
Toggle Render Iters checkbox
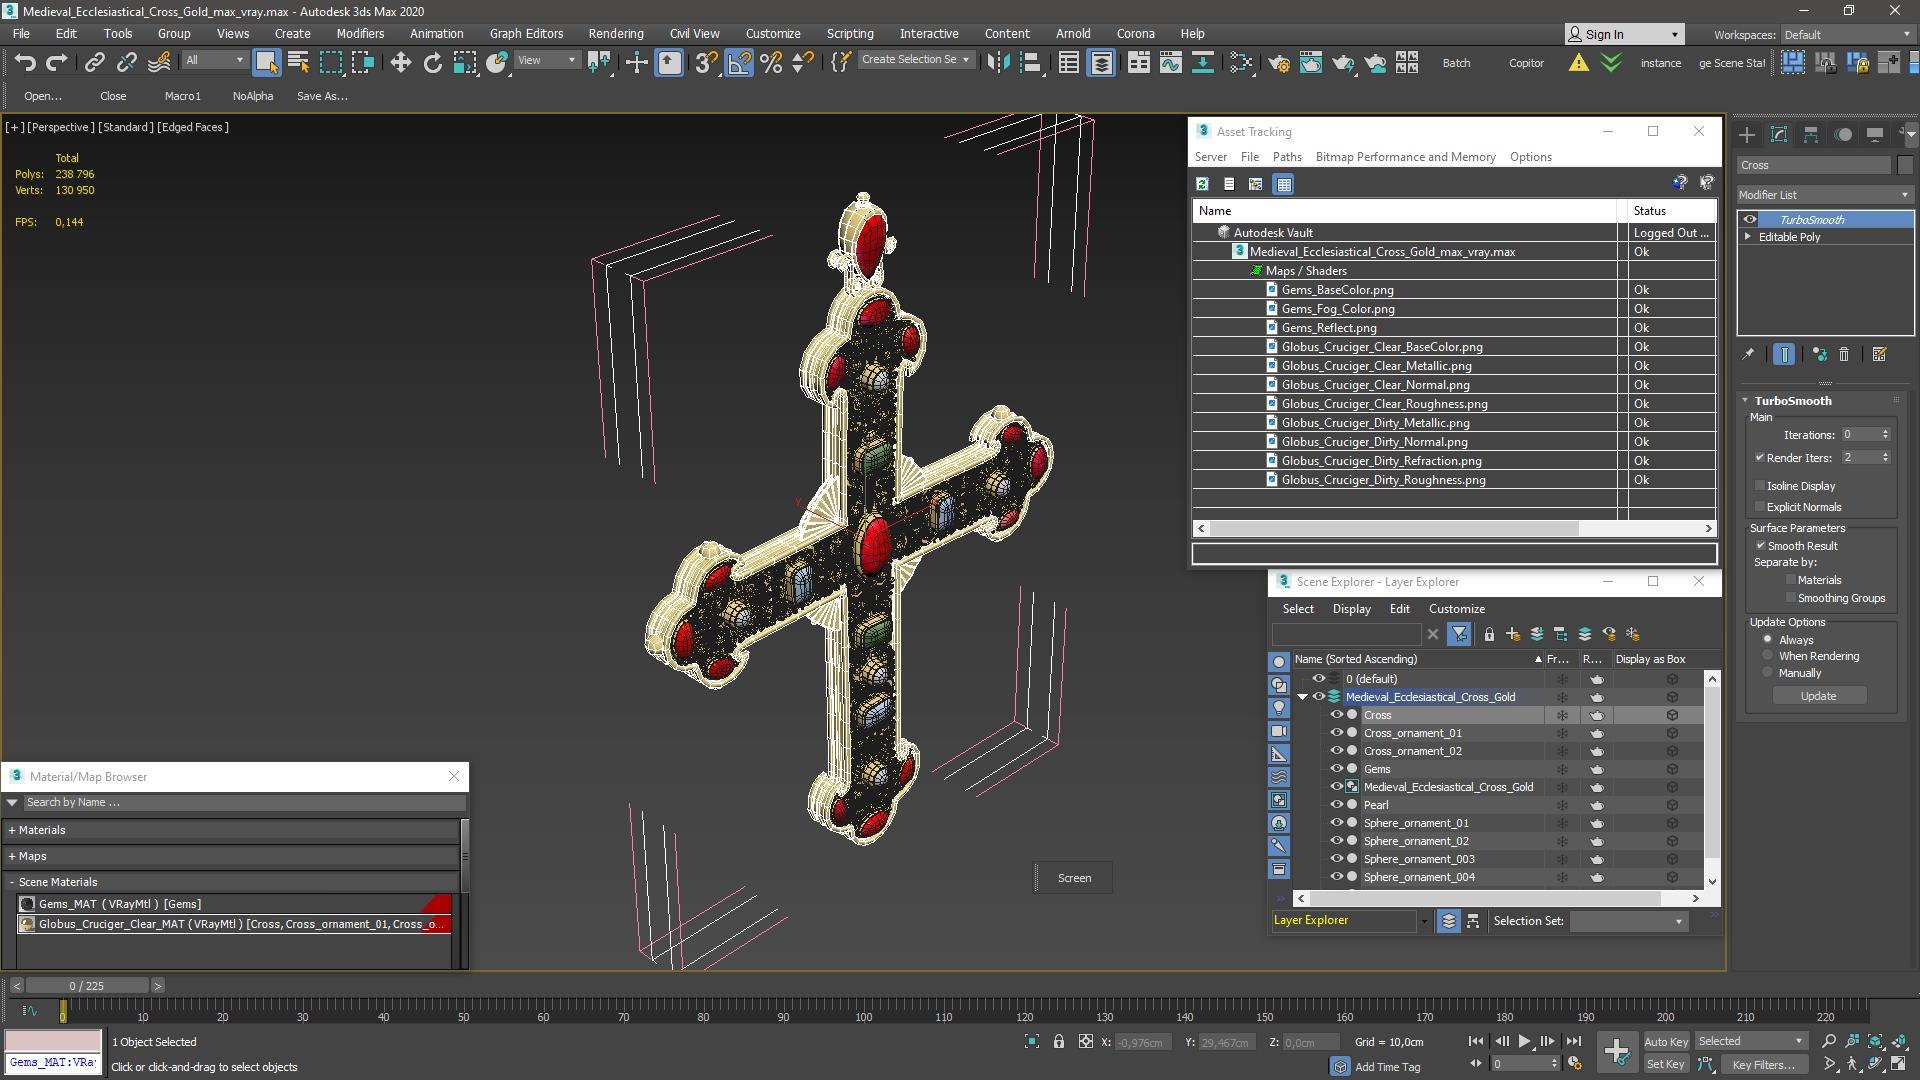click(x=1759, y=458)
